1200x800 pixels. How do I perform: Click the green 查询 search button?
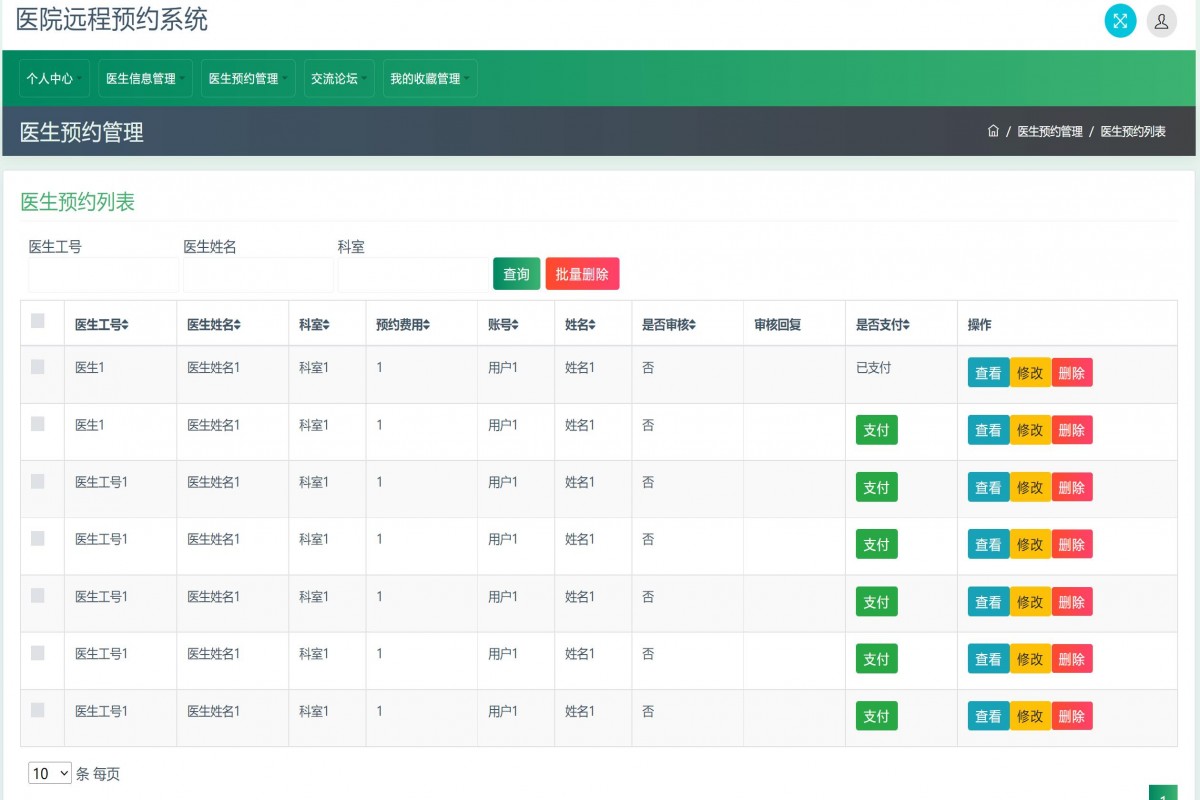tap(516, 274)
